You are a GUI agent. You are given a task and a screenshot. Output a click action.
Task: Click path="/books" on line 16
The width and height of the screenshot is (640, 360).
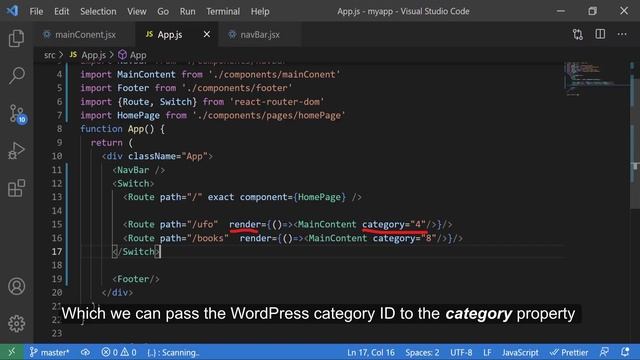click(x=194, y=238)
